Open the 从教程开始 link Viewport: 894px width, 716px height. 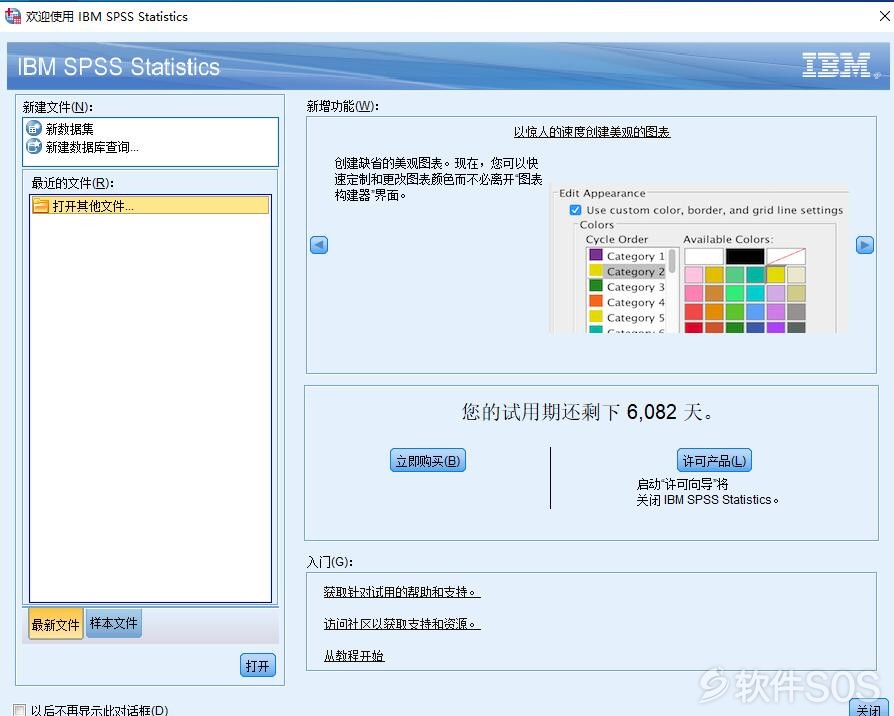click(354, 656)
